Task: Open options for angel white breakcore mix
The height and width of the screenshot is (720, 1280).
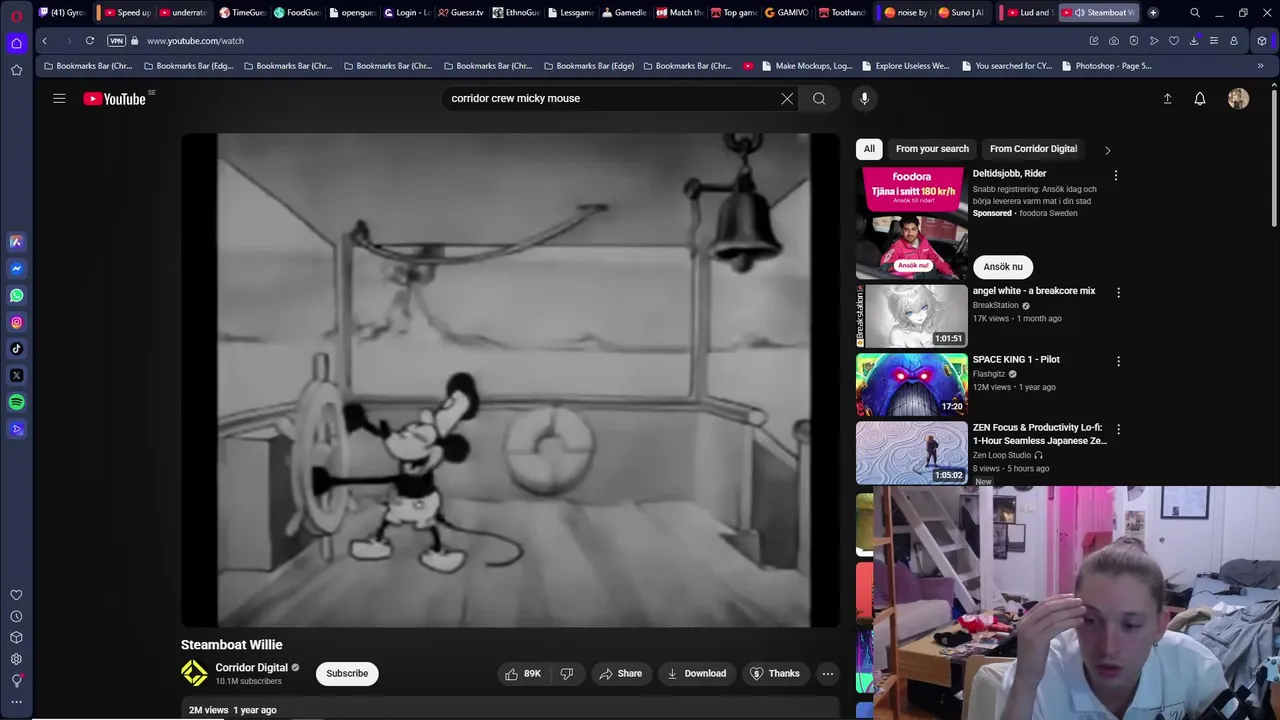Action: 1118,292
